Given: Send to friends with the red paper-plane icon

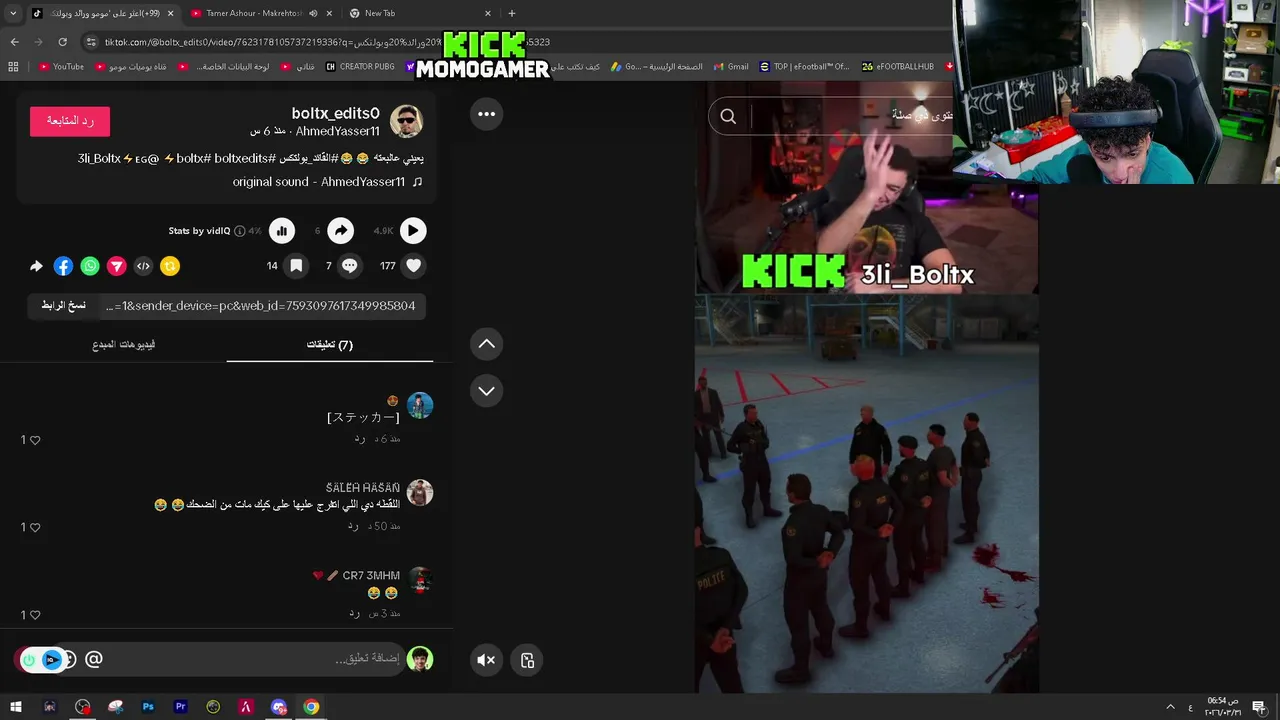Looking at the screenshot, I should click(x=117, y=266).
